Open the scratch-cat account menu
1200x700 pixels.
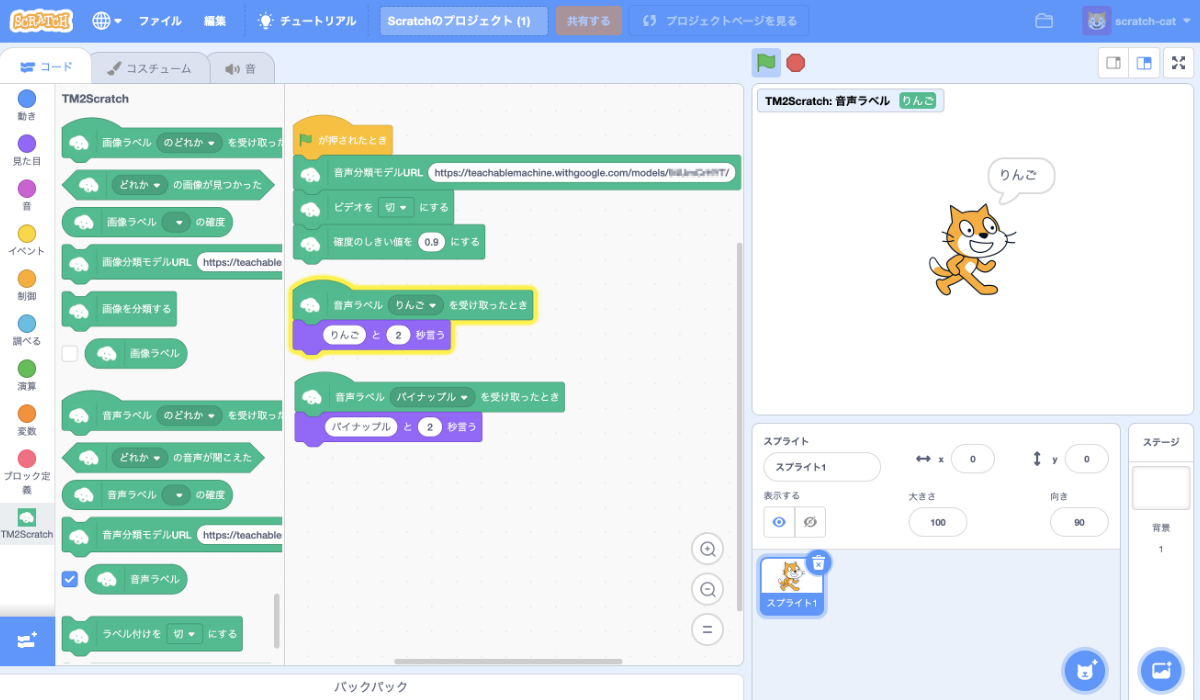pyautogui.click(x=1135, y=21)
